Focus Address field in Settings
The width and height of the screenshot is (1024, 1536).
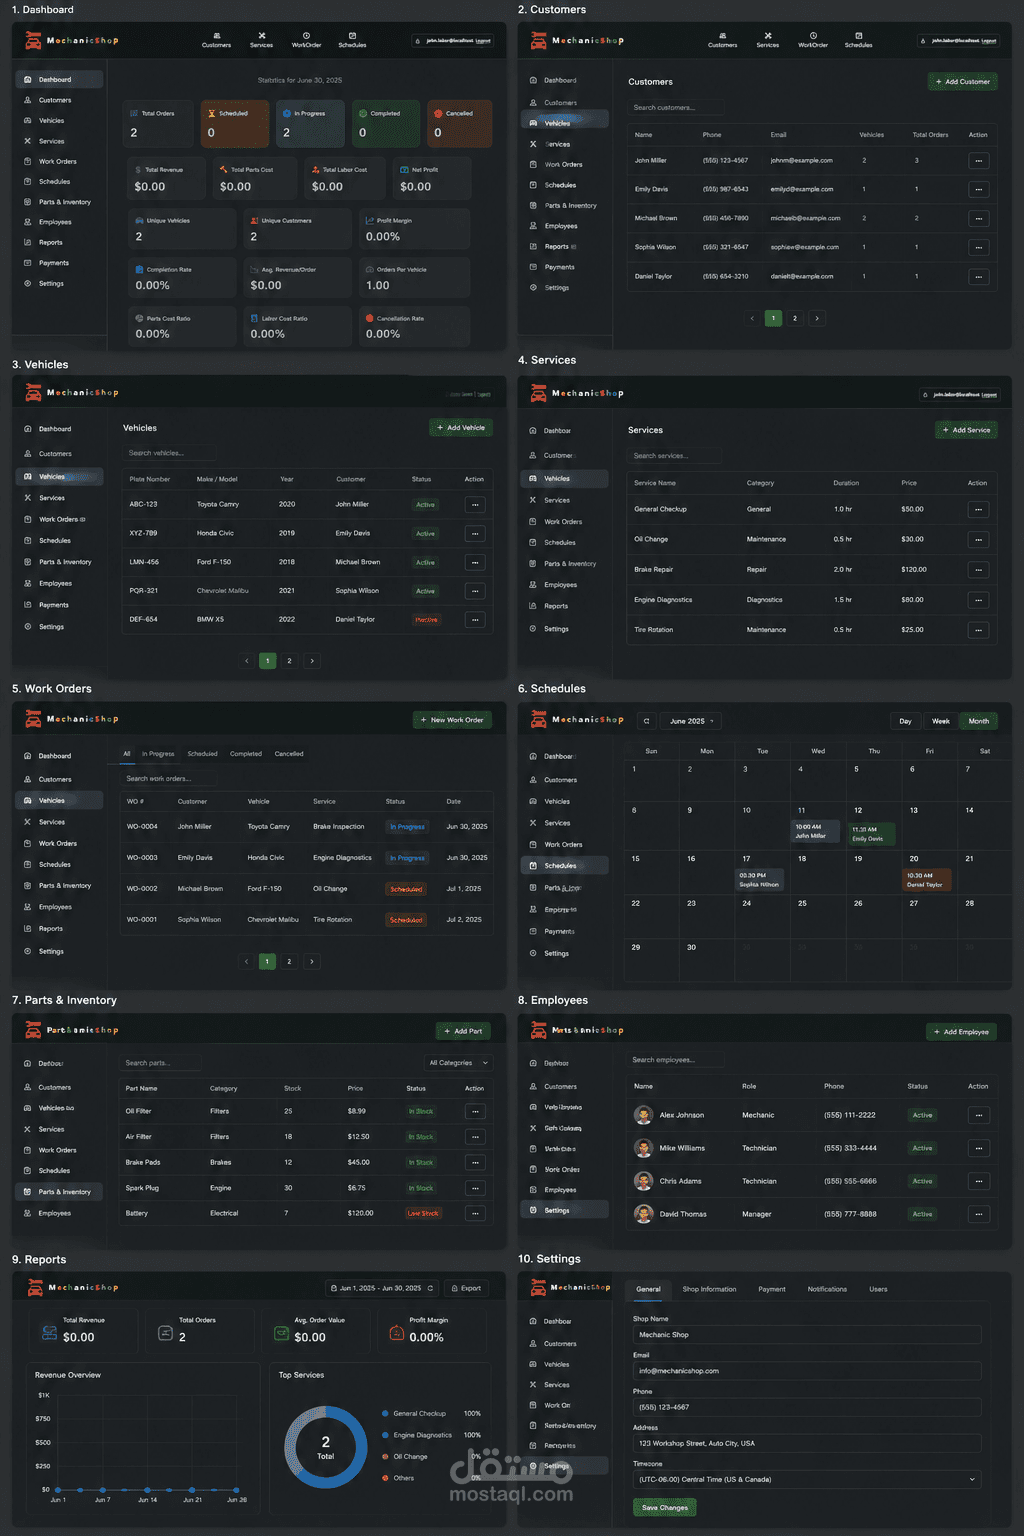tap(807, 1443)
